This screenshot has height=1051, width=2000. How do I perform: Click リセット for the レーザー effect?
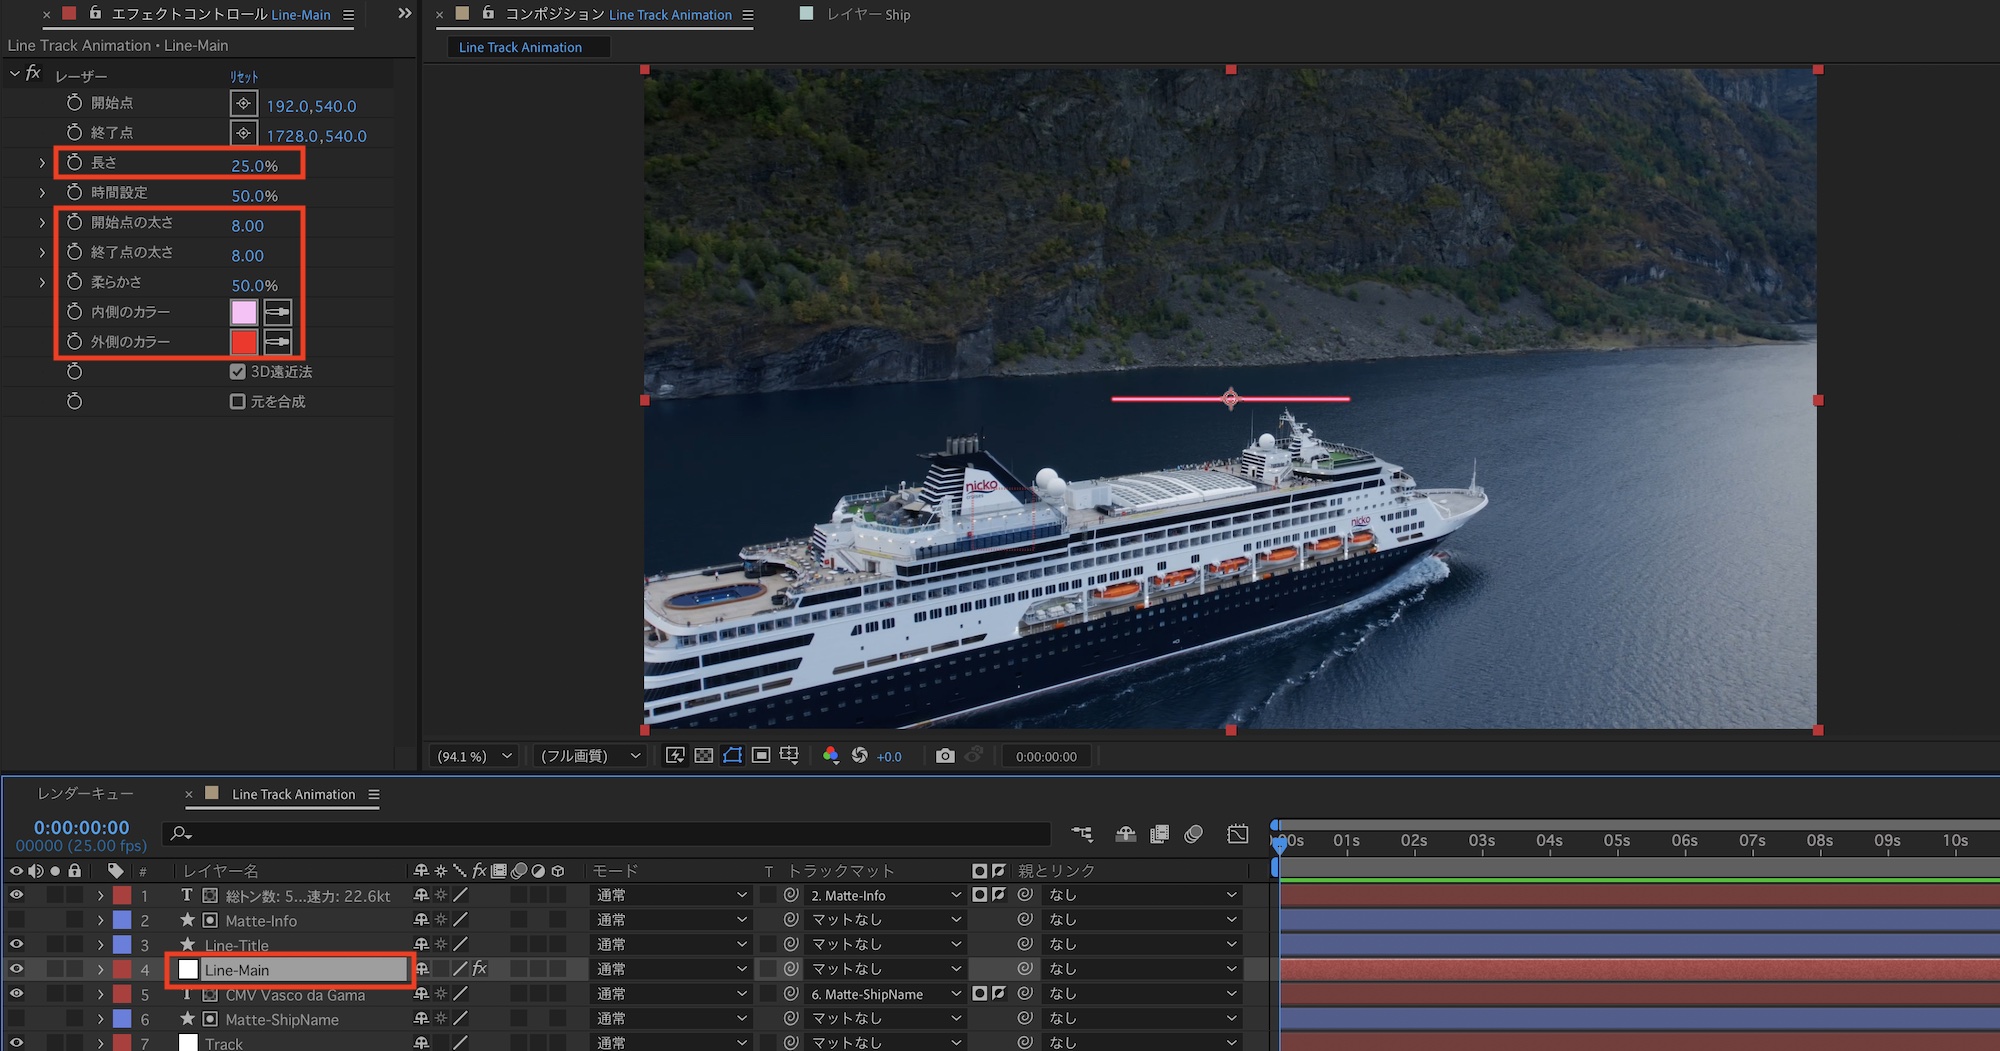(244, 77)
